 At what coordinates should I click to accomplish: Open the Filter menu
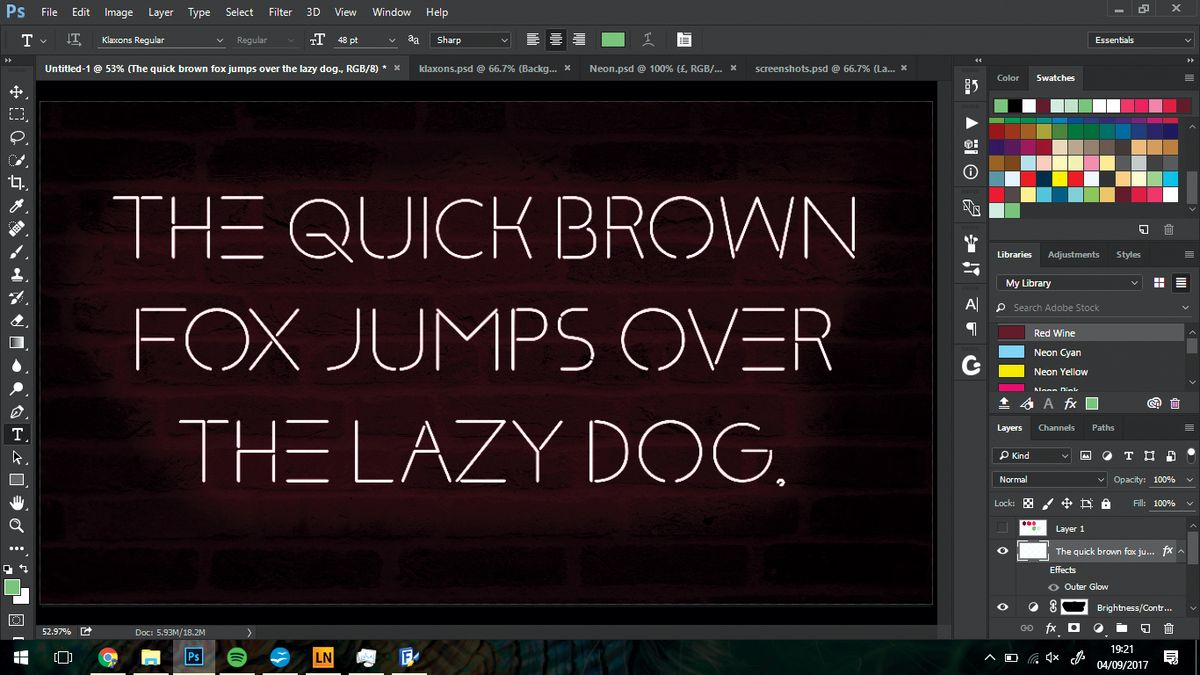point(280,12)
